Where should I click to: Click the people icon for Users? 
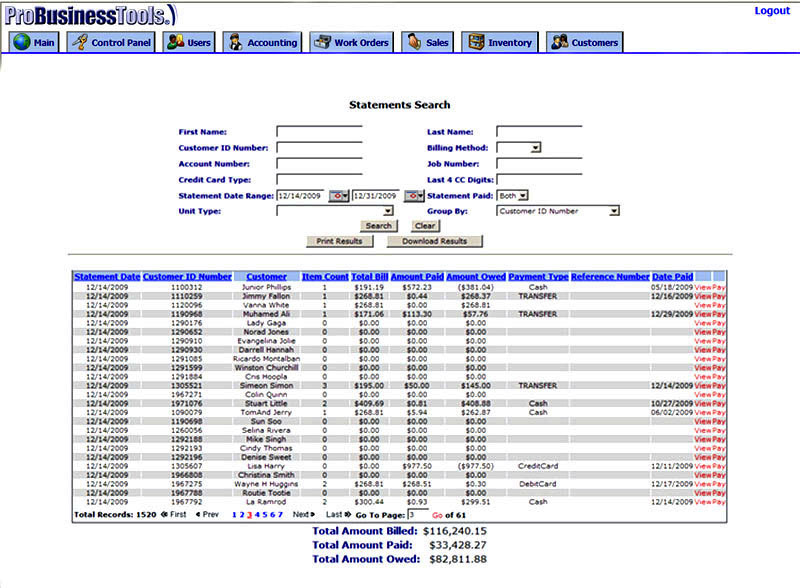[176, 42]
